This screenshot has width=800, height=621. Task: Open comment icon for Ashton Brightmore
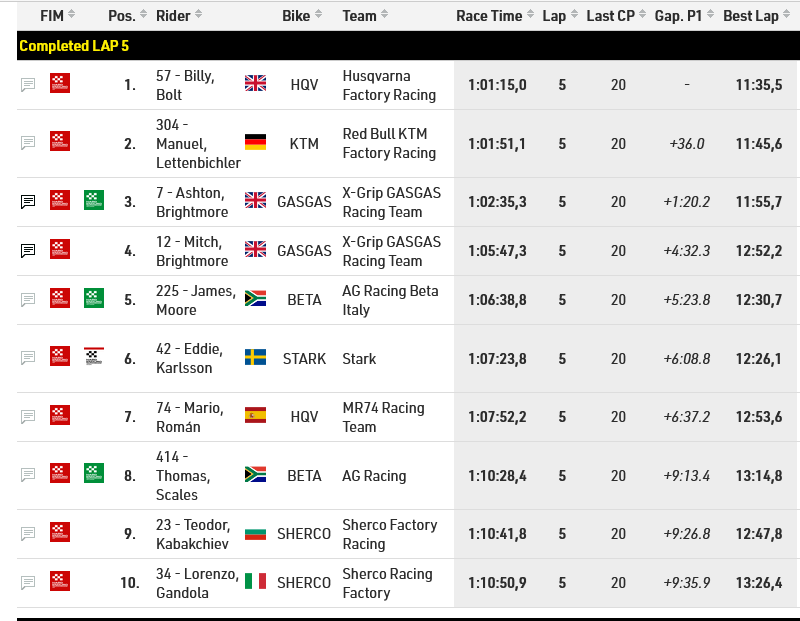[x=28, y=202]
